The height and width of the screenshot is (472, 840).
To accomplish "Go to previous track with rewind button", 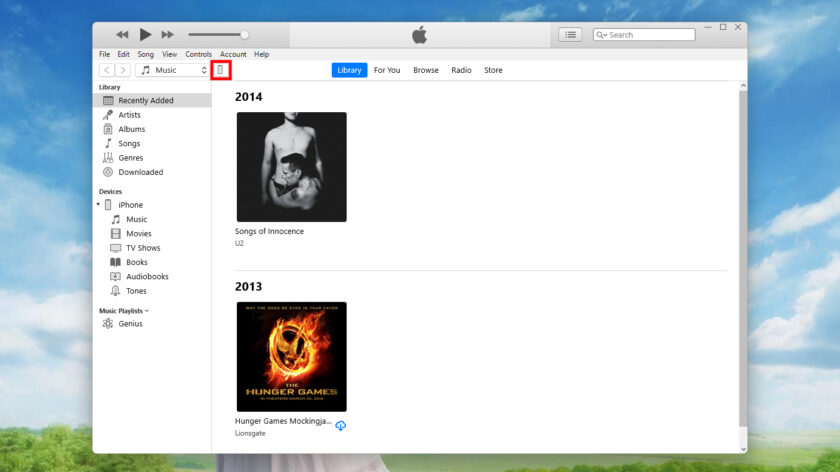I will 122,35.
